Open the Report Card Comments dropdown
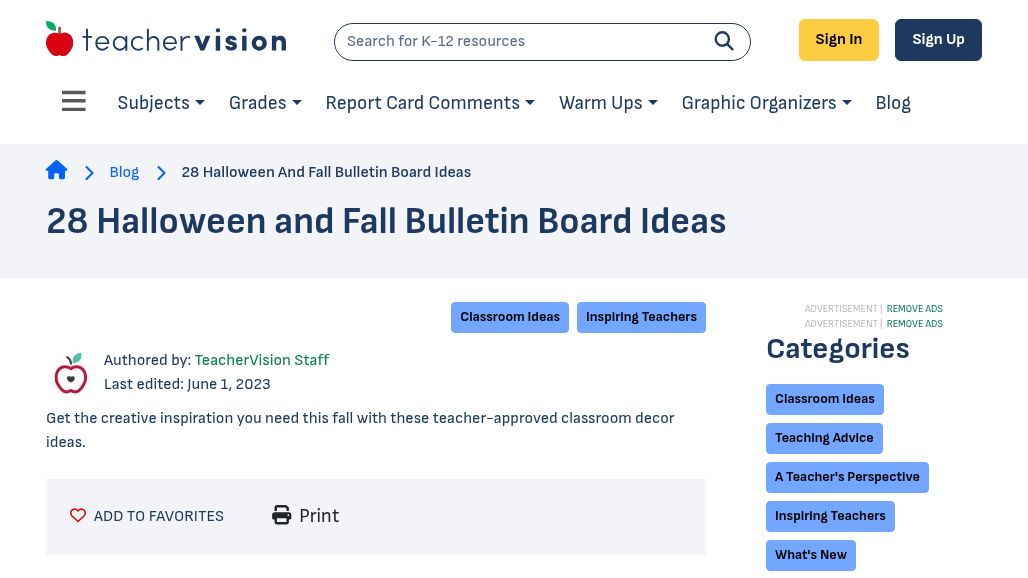Viewport: 1028px width, 578px height. [x=430, y=103]
